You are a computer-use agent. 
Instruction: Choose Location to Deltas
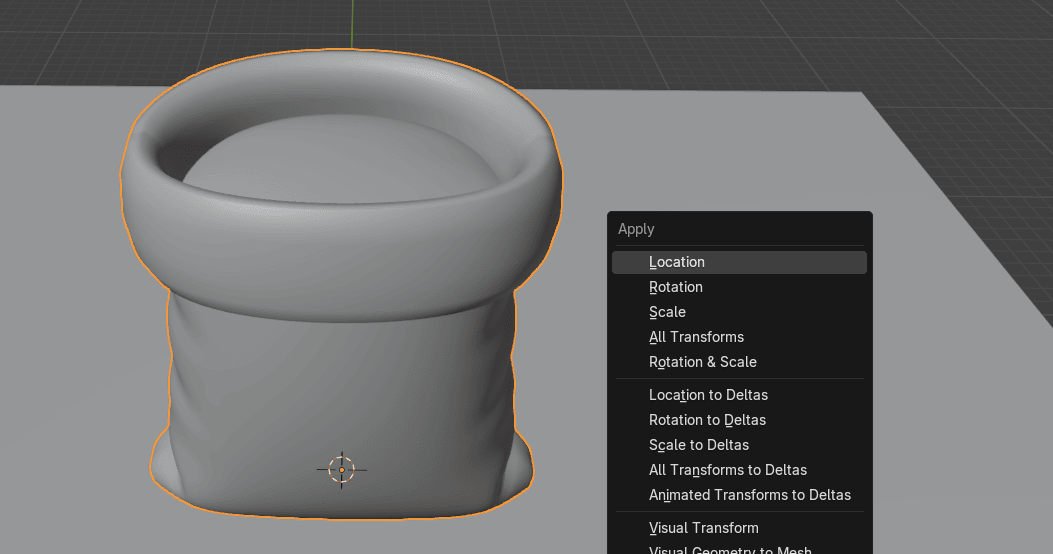point(708,395)
